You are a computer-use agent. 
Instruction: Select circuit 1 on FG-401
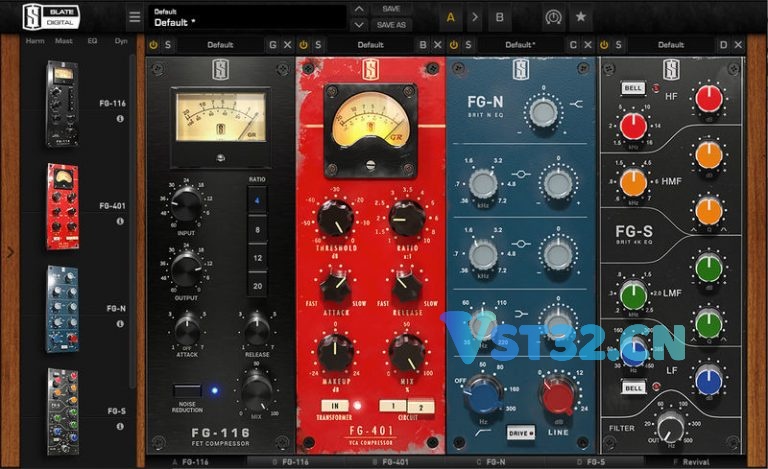(x=393, y=406)
